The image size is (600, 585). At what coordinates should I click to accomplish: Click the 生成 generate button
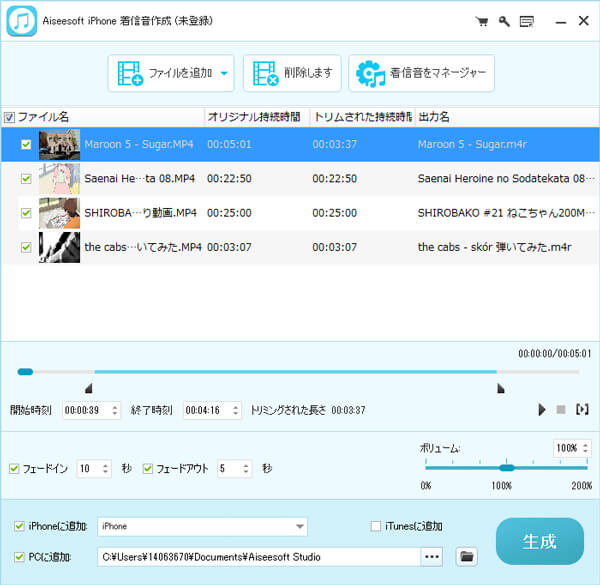tap(540, 541)
